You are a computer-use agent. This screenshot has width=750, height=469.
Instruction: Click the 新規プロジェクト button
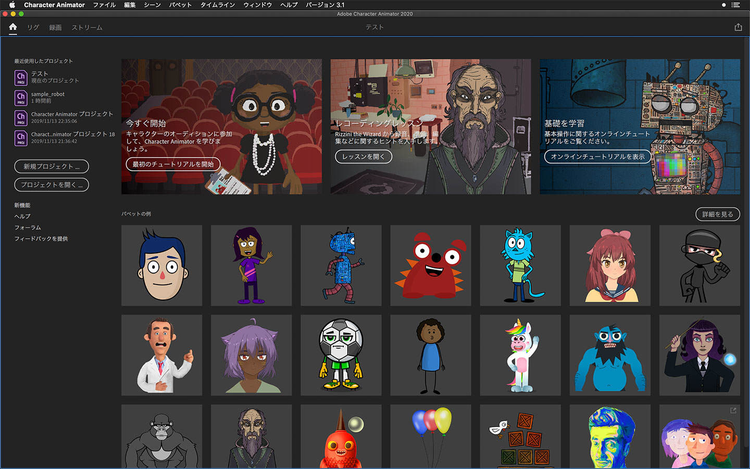point(51,165)
